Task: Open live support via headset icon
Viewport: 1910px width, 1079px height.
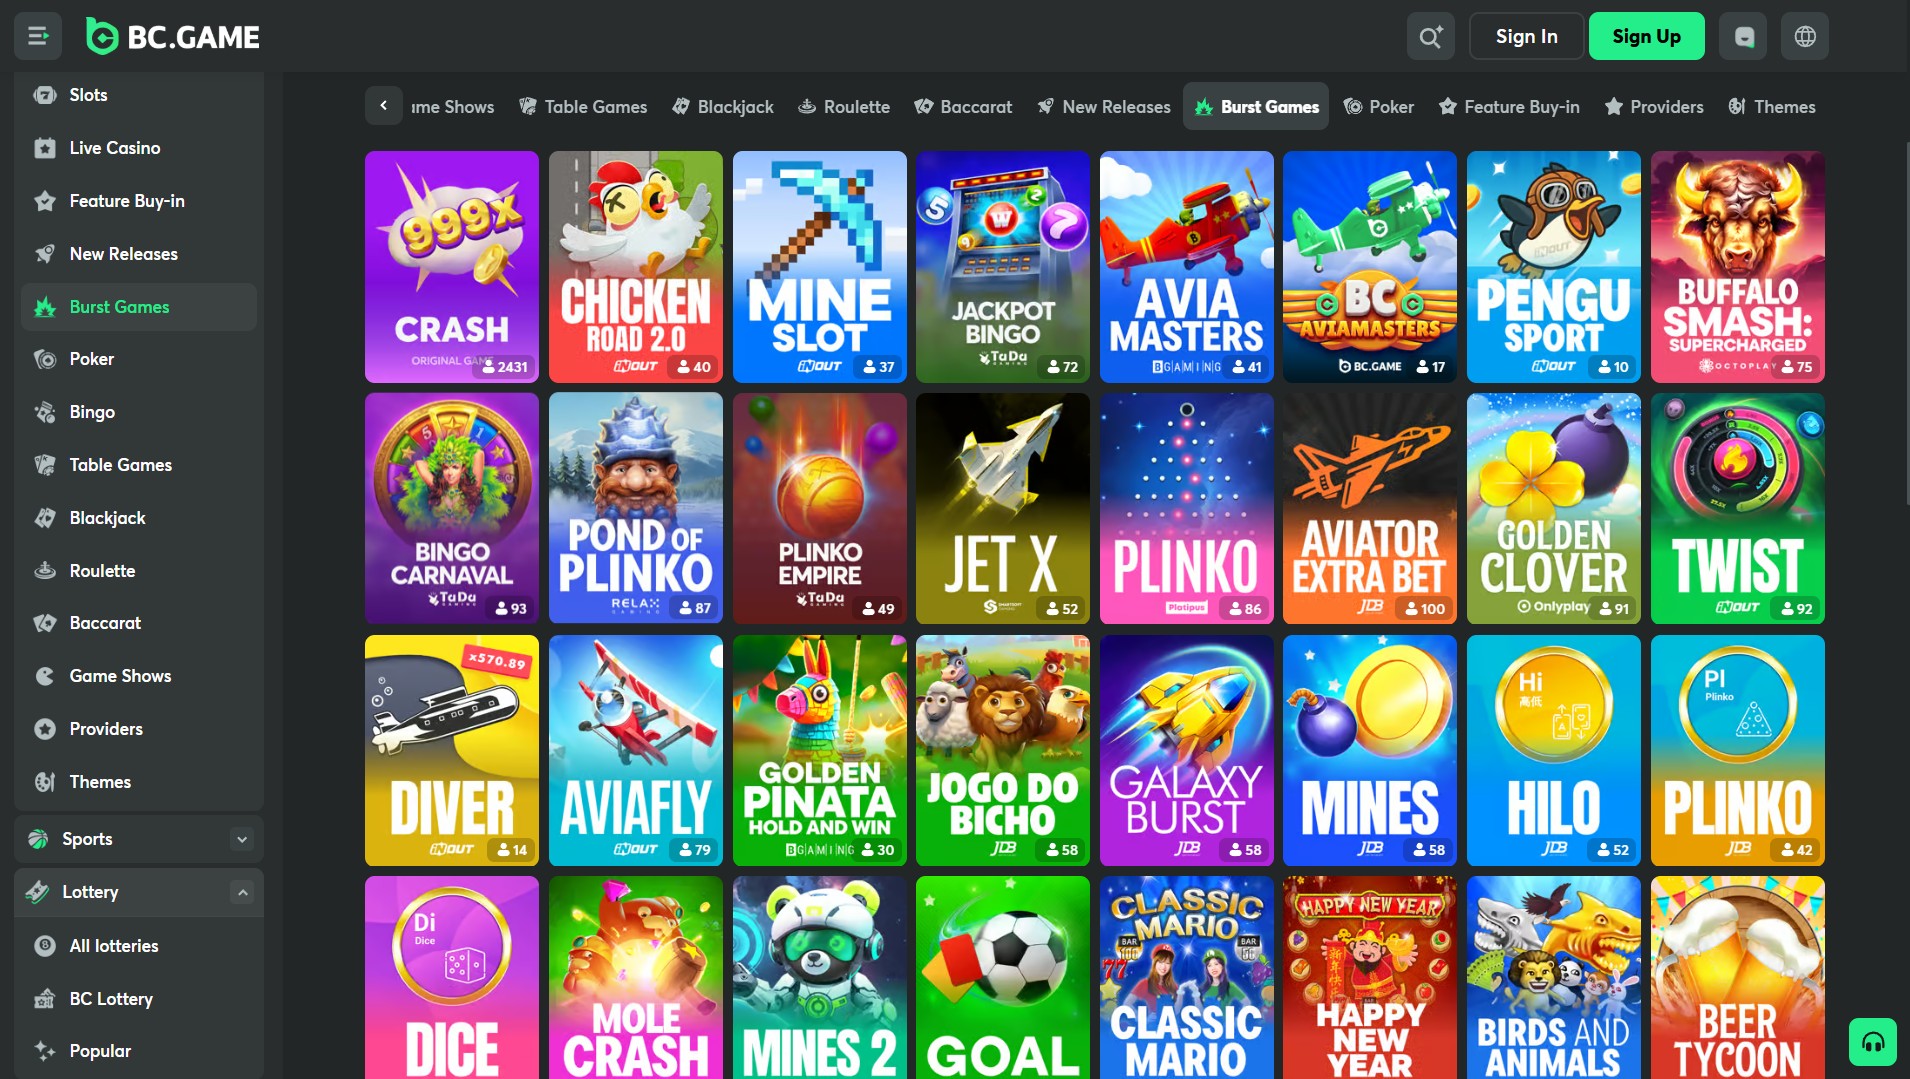Action: point(1874,1041)
